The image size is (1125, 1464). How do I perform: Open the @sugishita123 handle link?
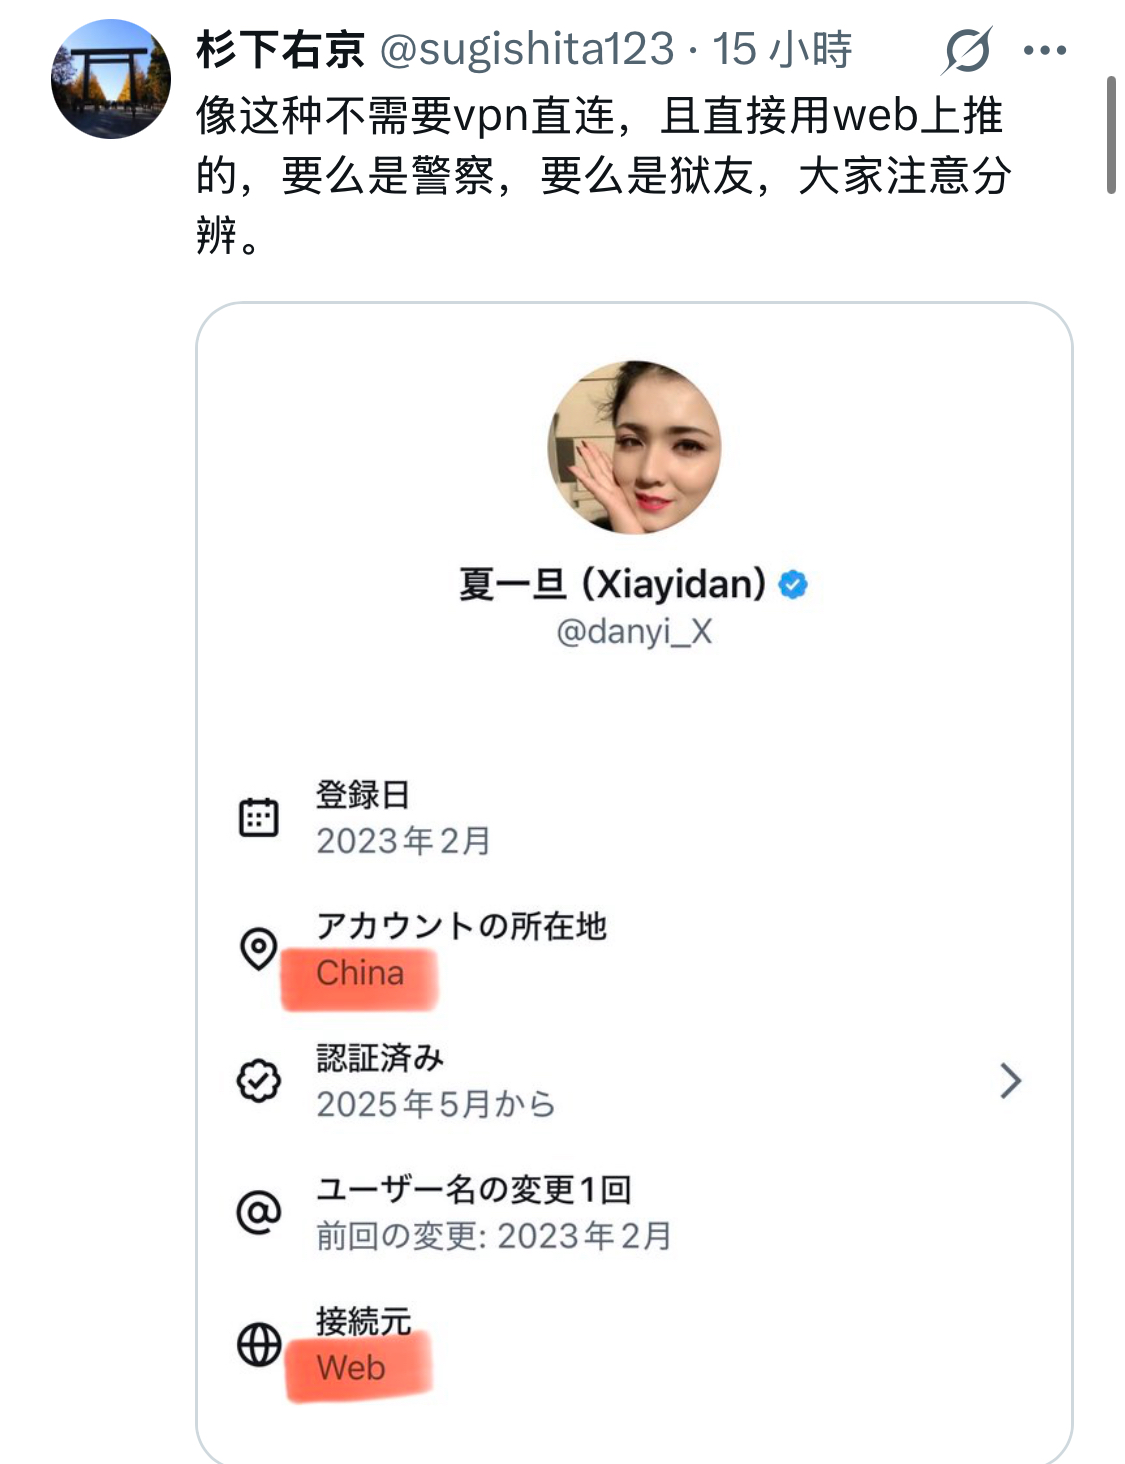coord(527,49)
